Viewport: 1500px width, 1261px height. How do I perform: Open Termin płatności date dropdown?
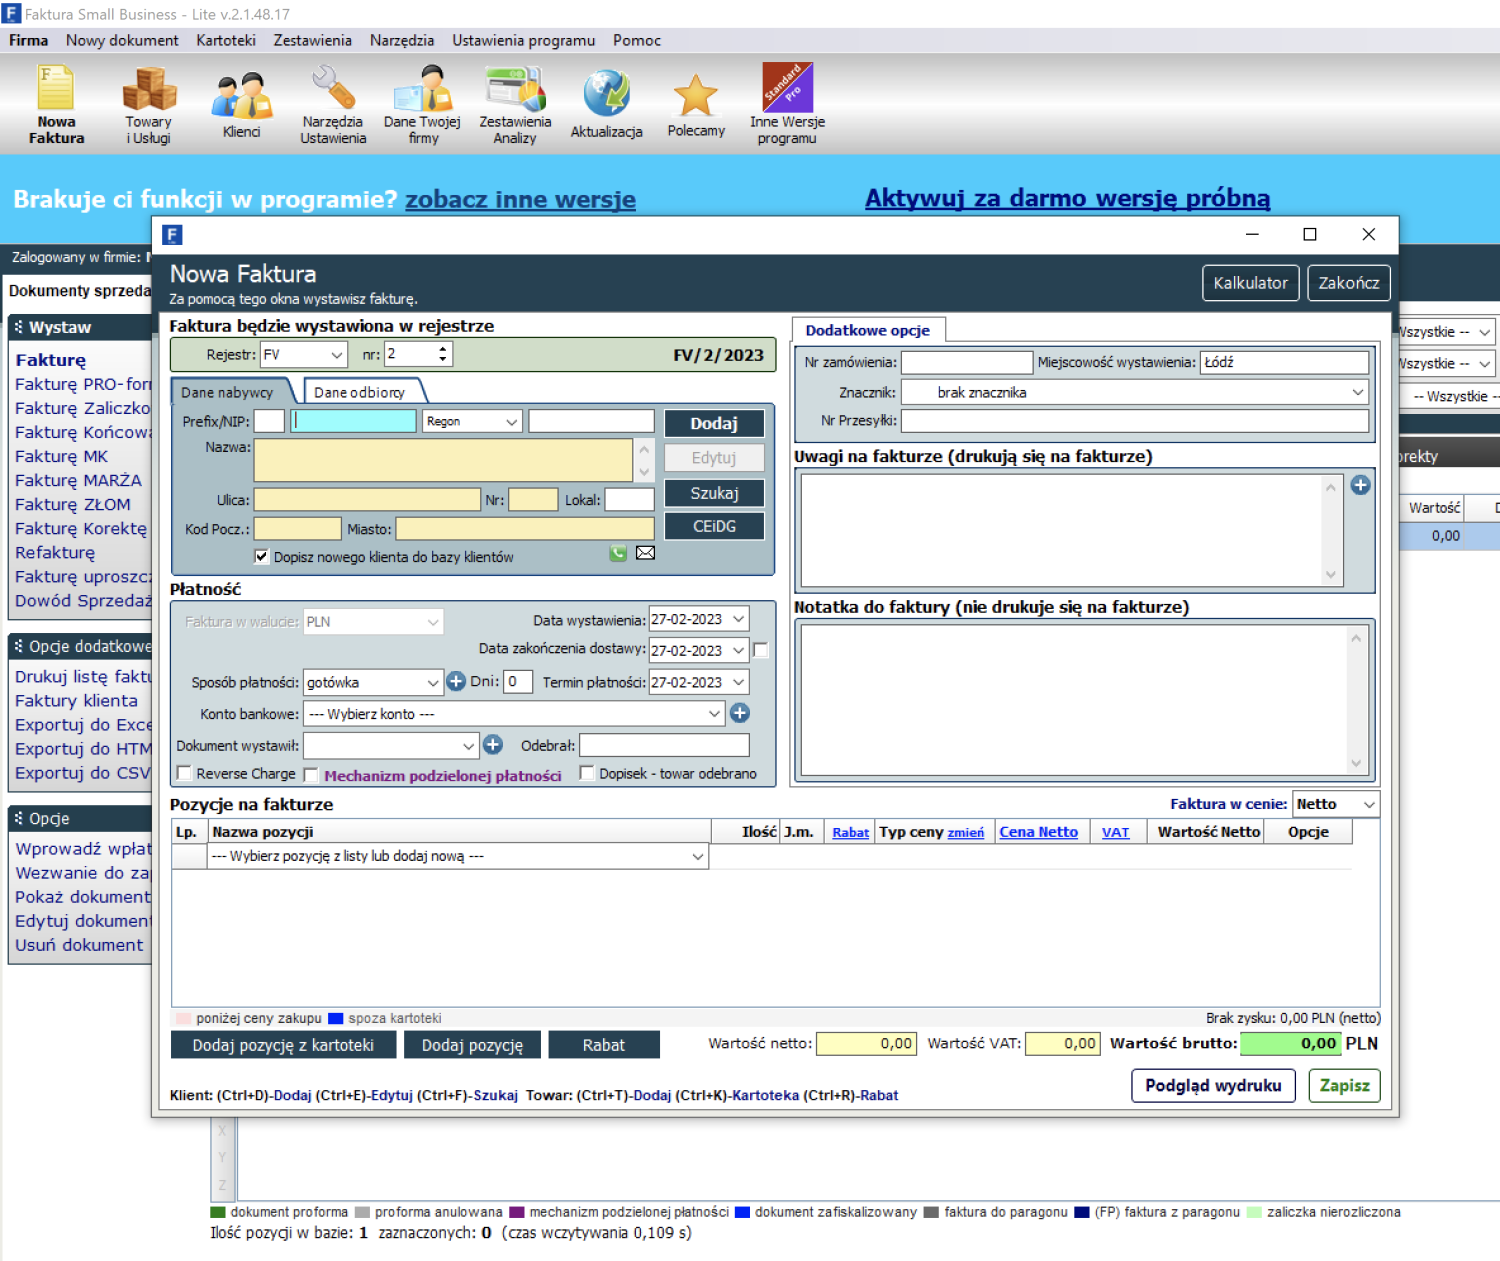(739, 682)
